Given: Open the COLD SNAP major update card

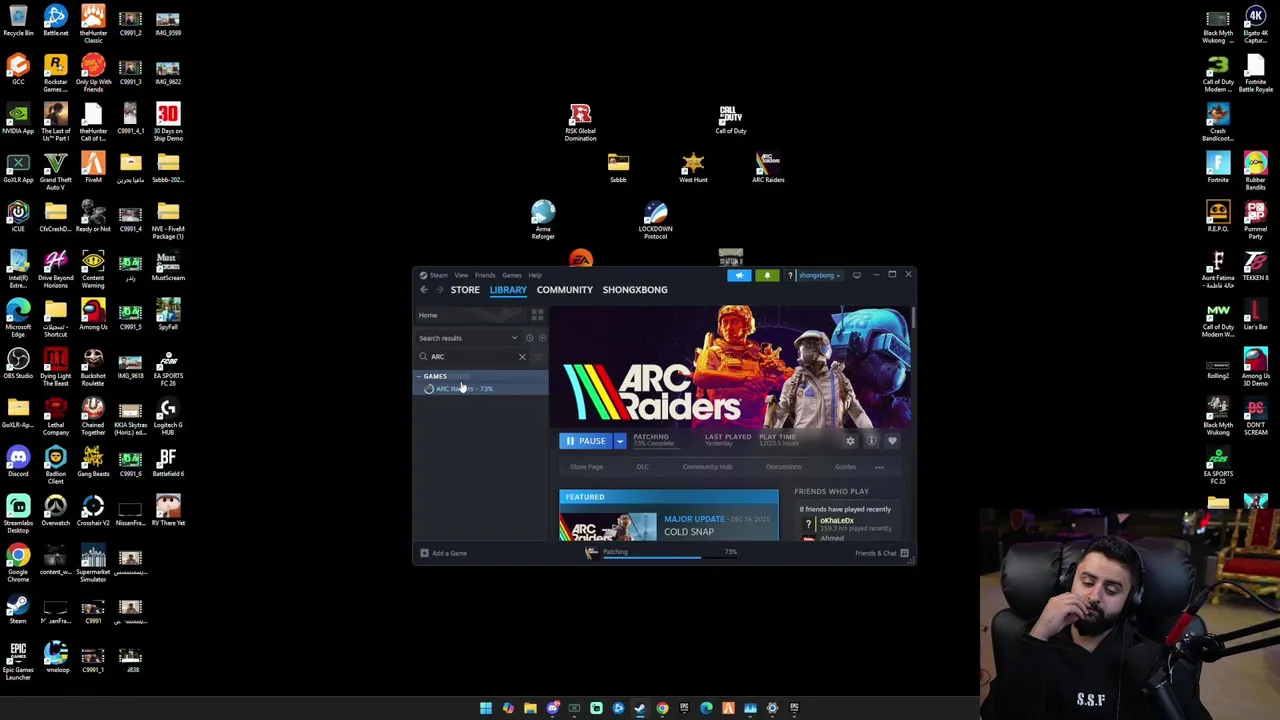Looking at the screenshot, I should (669, 515).
